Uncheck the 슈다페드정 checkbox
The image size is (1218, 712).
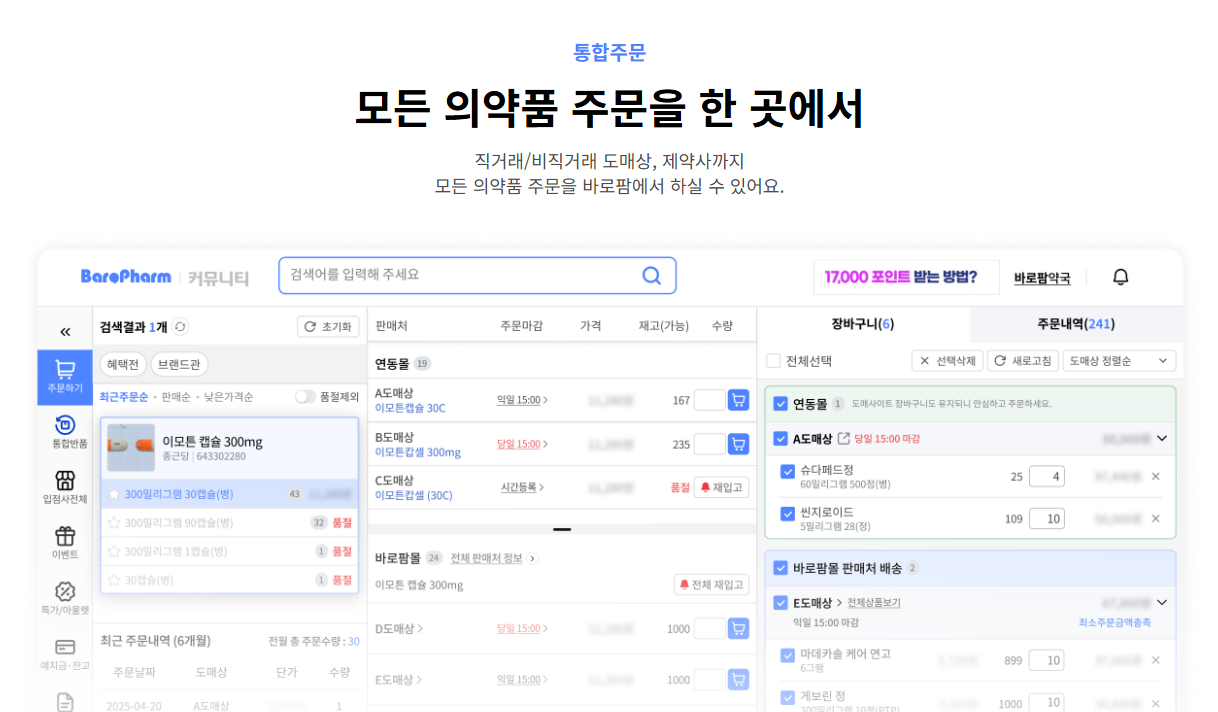pos(787,471)
